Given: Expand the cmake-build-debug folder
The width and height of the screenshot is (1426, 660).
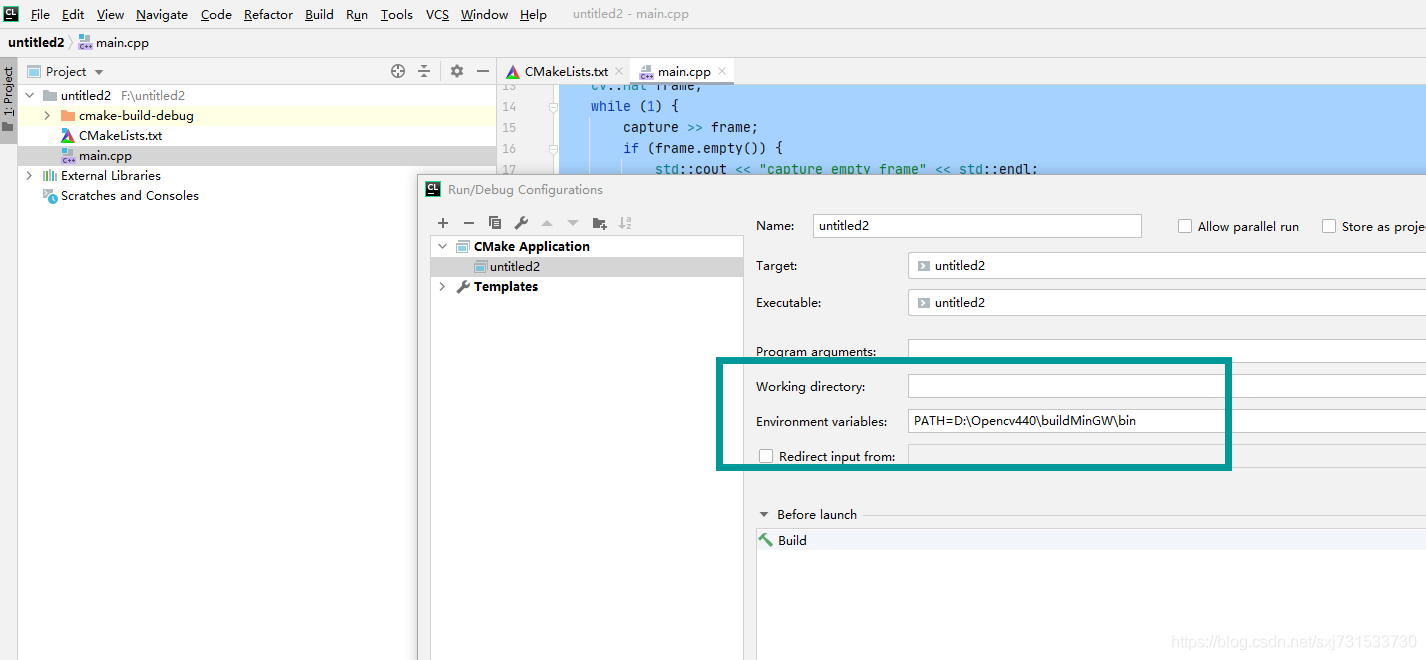Looking at the screenshot, I should (47, 116).
